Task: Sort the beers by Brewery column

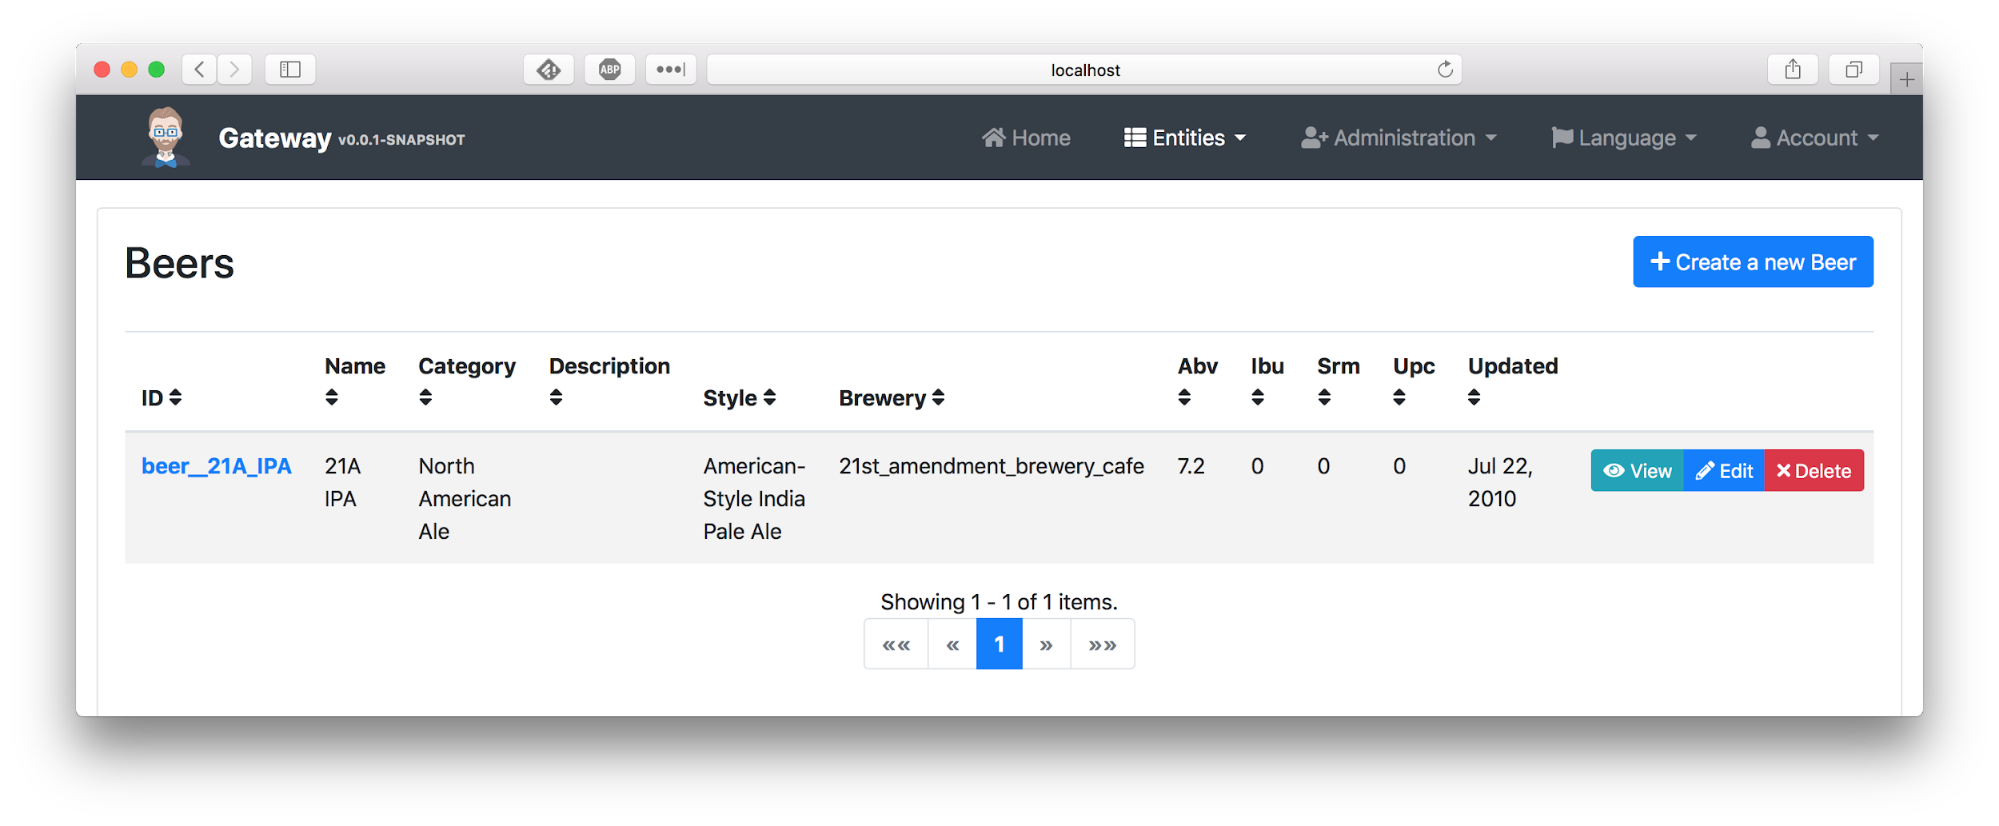Action: [891, 398]
